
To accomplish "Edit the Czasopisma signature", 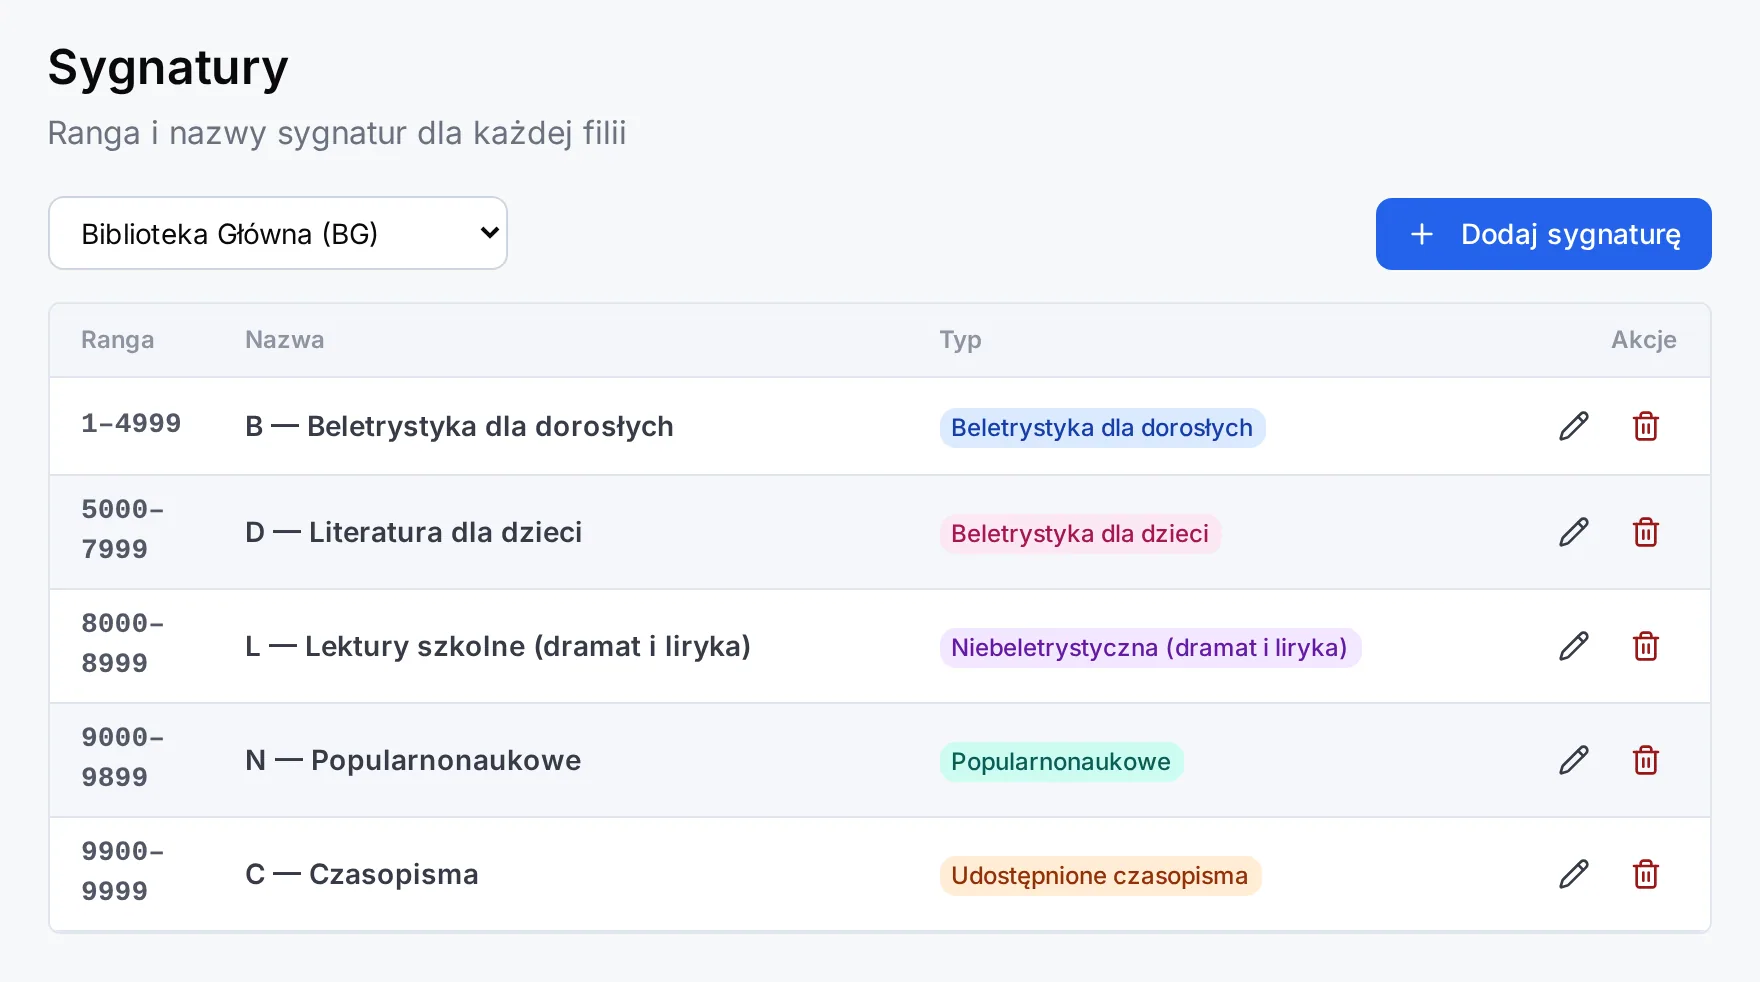I will coord(1574,874).
